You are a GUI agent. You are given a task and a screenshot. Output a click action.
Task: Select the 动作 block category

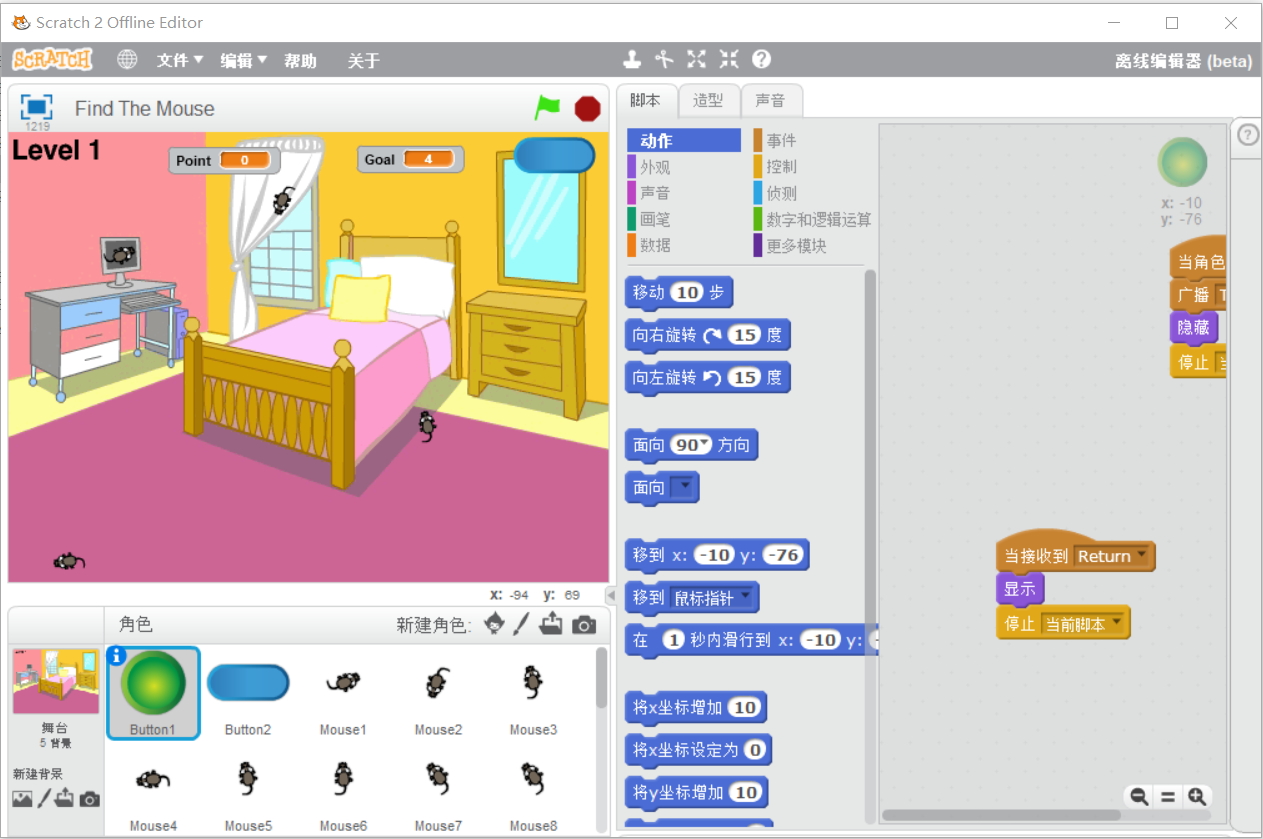pos(684,141)
